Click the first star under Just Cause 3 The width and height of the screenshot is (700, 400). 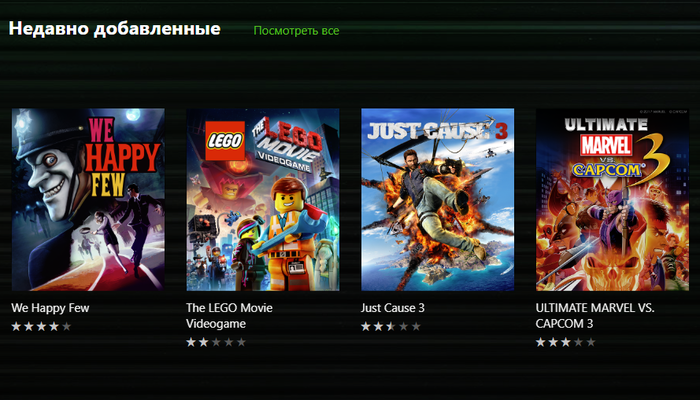366,327
